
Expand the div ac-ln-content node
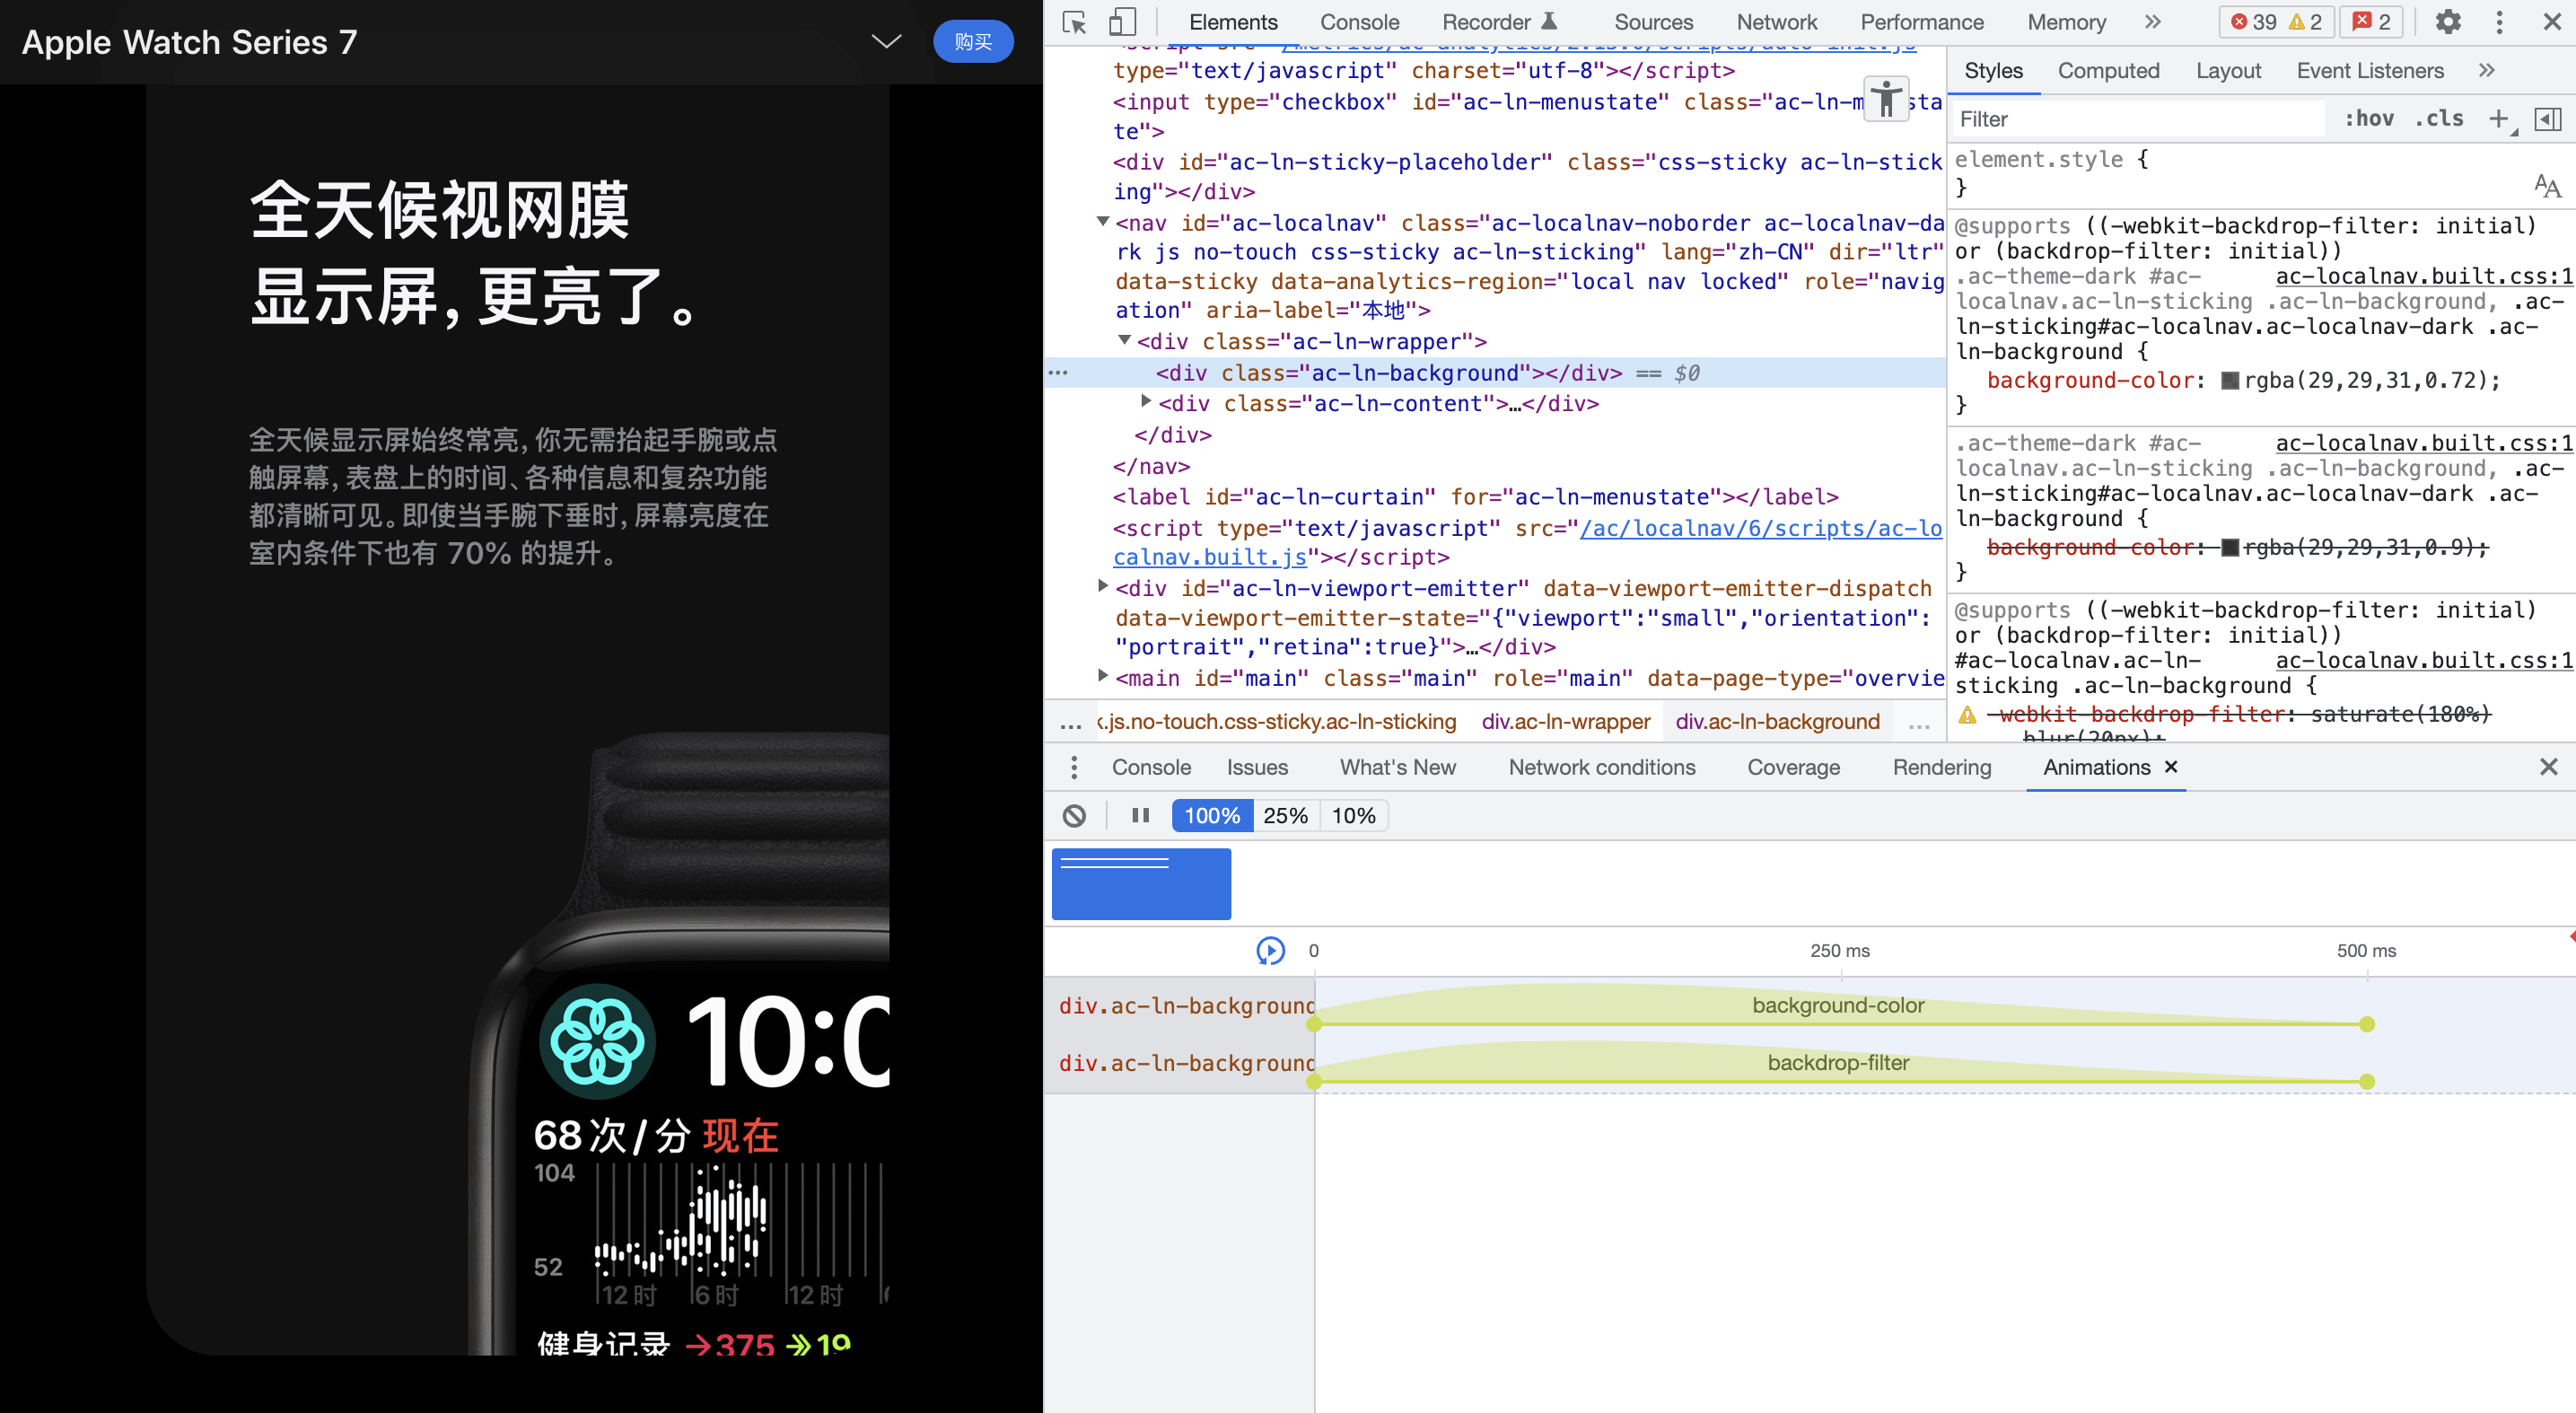(x=1146, y=402)
